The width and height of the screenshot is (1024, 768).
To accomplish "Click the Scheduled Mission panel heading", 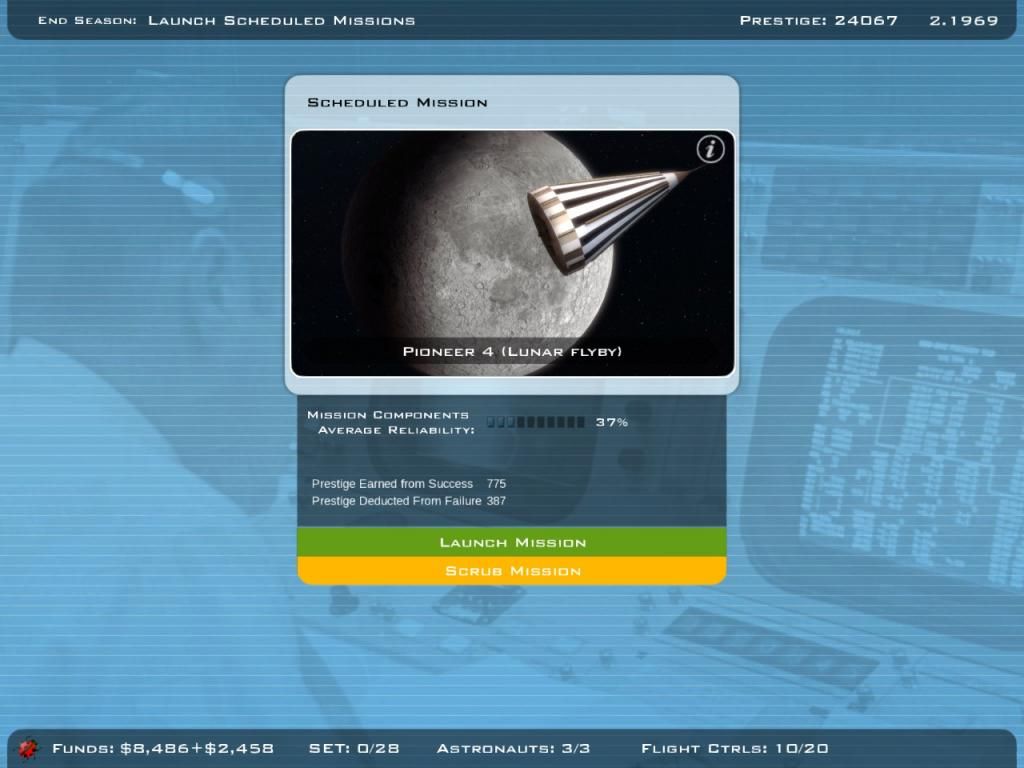I will click(397, 103).
